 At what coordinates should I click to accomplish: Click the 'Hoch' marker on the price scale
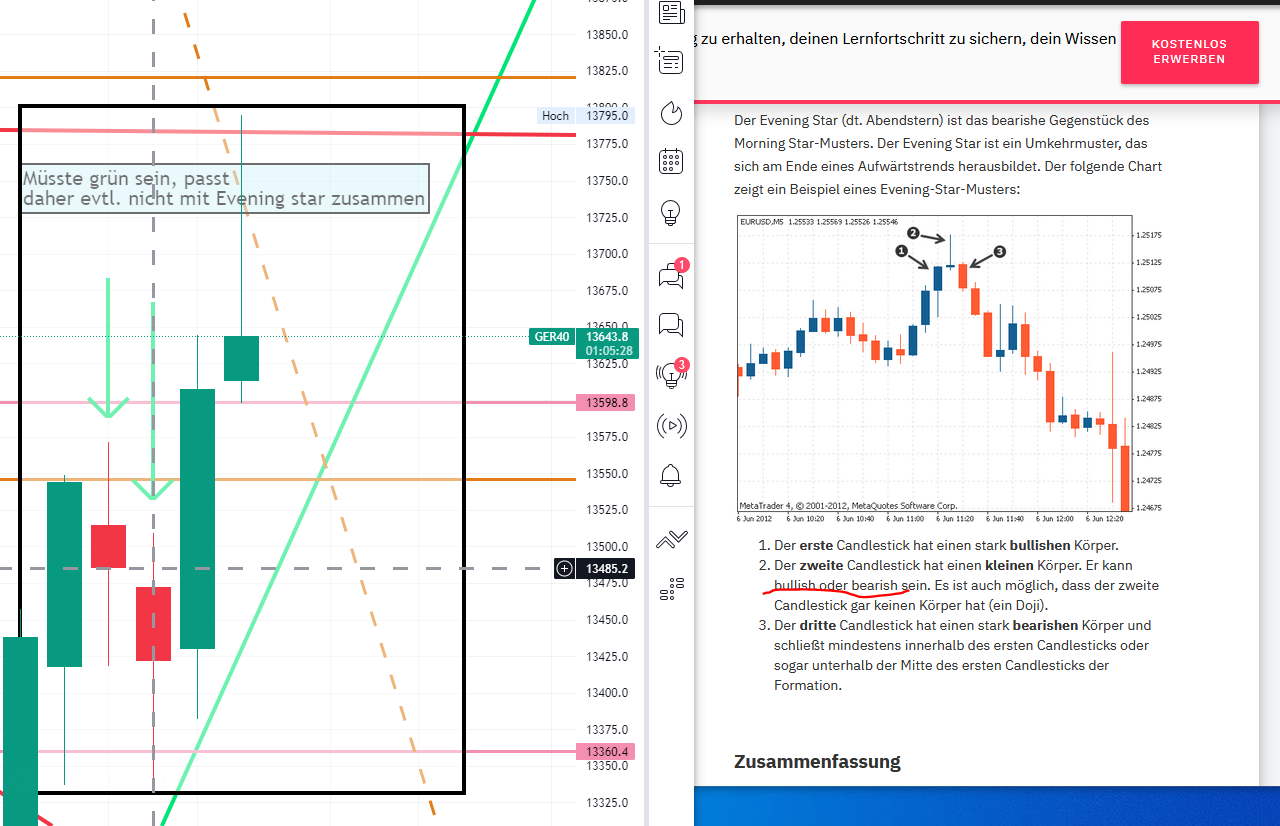click(x=555, y=115)
